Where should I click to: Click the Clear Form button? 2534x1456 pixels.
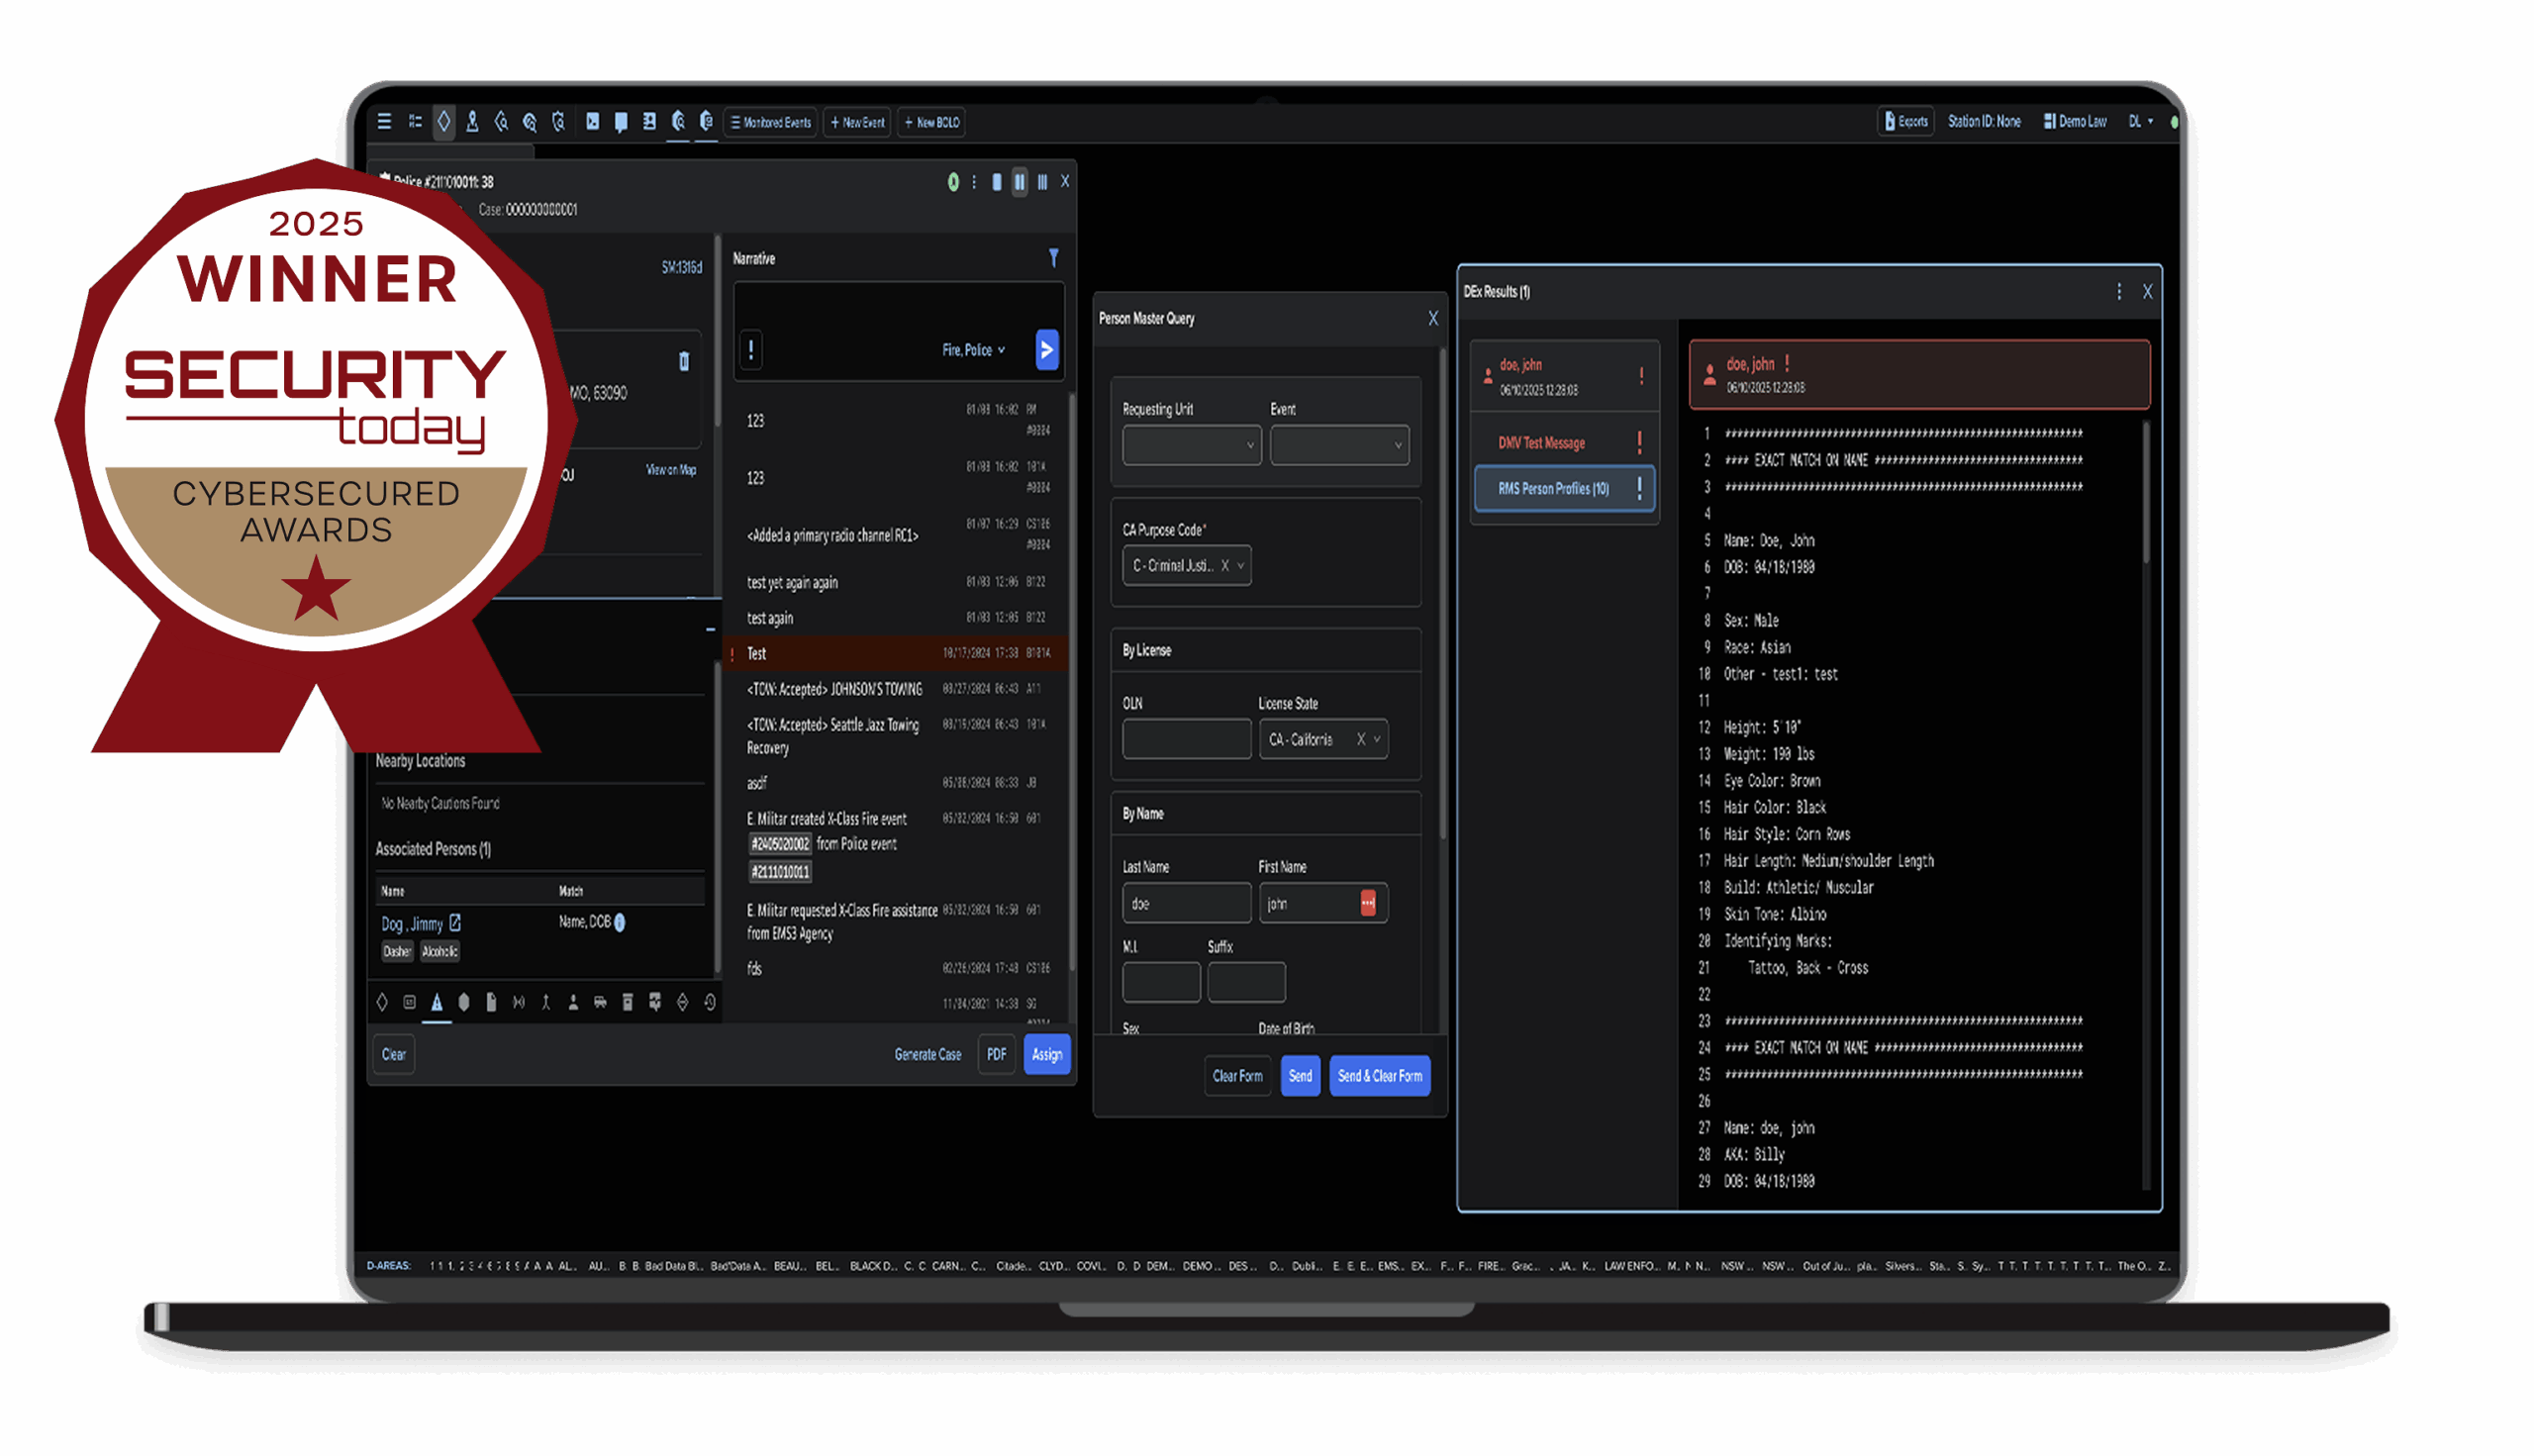pyautogui.click(x=1237, y=1077)
